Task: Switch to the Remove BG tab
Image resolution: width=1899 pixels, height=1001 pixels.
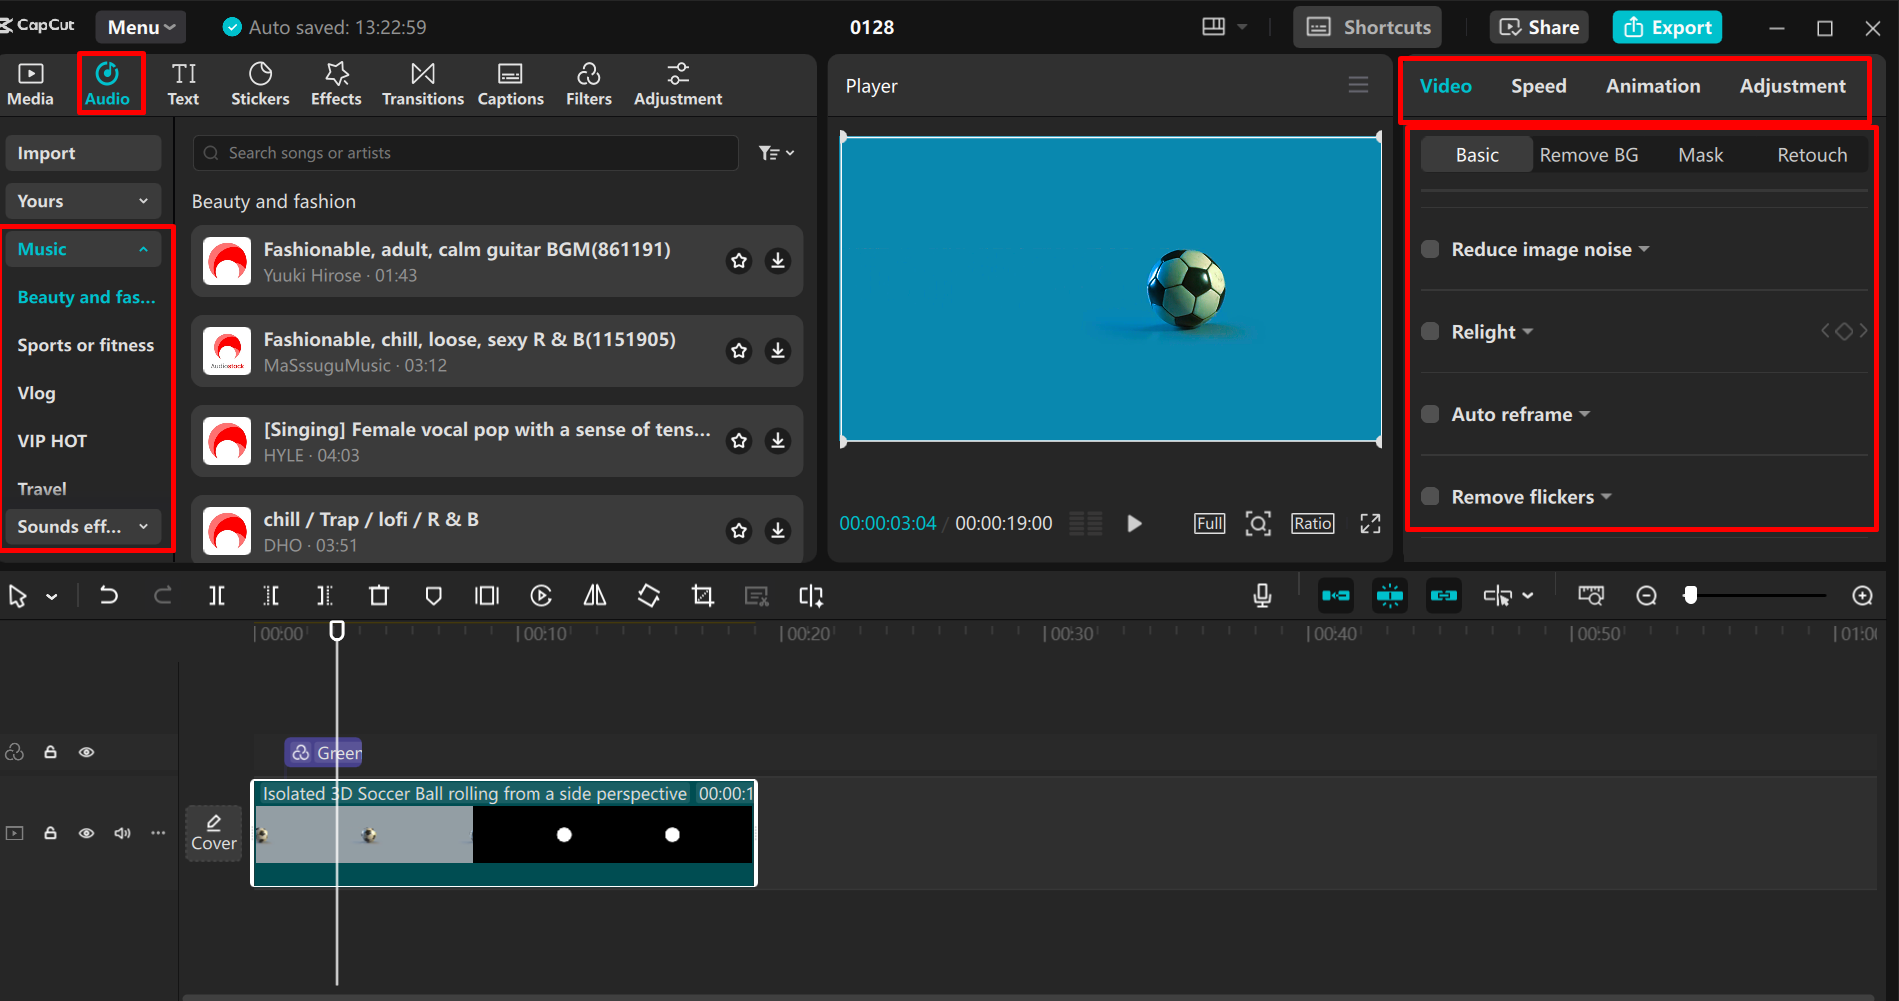Action: click(1589, 154)
